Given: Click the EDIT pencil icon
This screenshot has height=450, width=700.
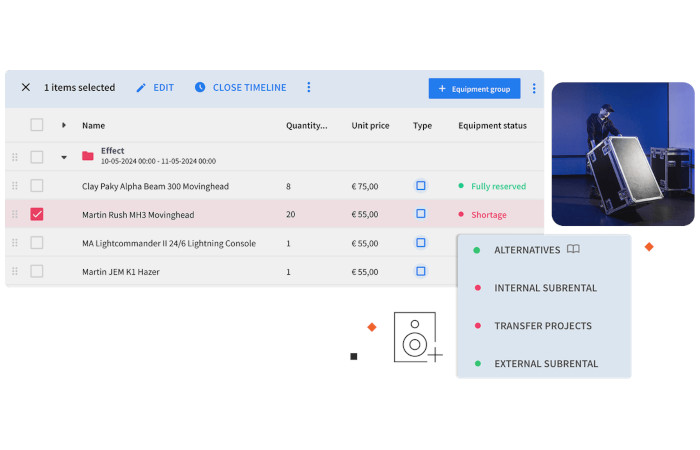Looking at the screenshot, I should coord(141,88).
